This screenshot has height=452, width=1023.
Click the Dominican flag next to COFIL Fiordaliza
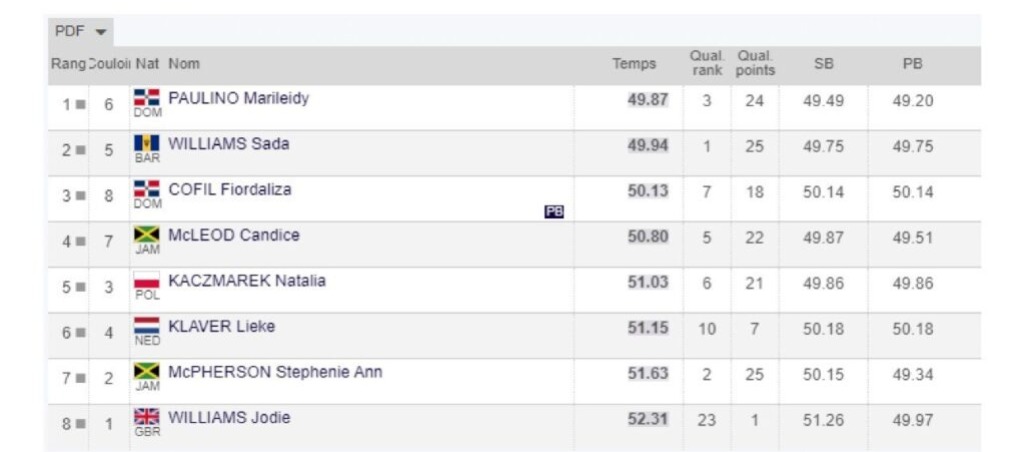tap(146, 188)
